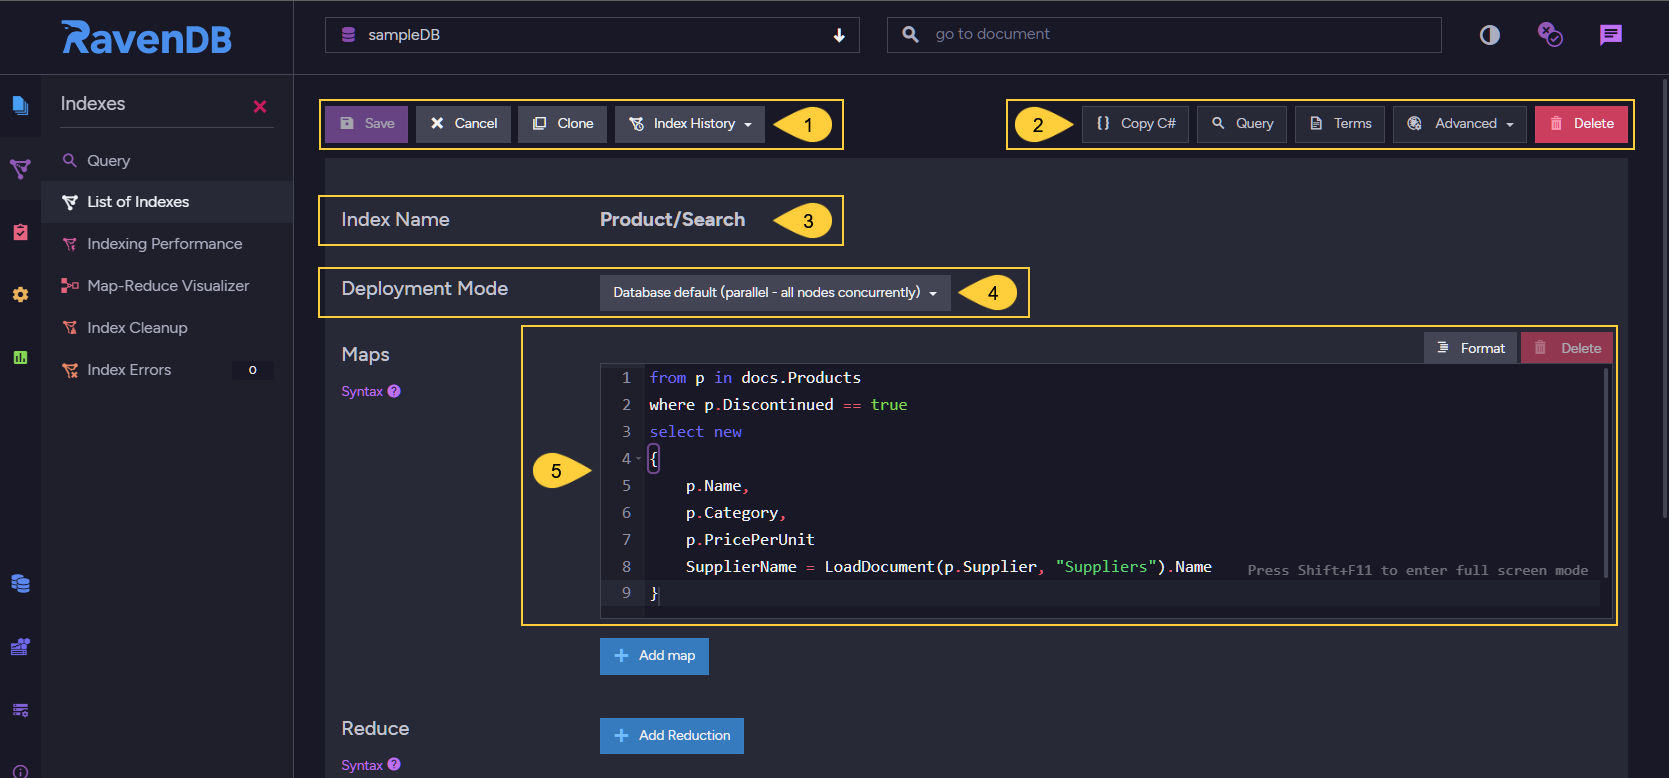Open the Manage Server icon in left rail
The image size is (1669, 778).
[20, 647]
